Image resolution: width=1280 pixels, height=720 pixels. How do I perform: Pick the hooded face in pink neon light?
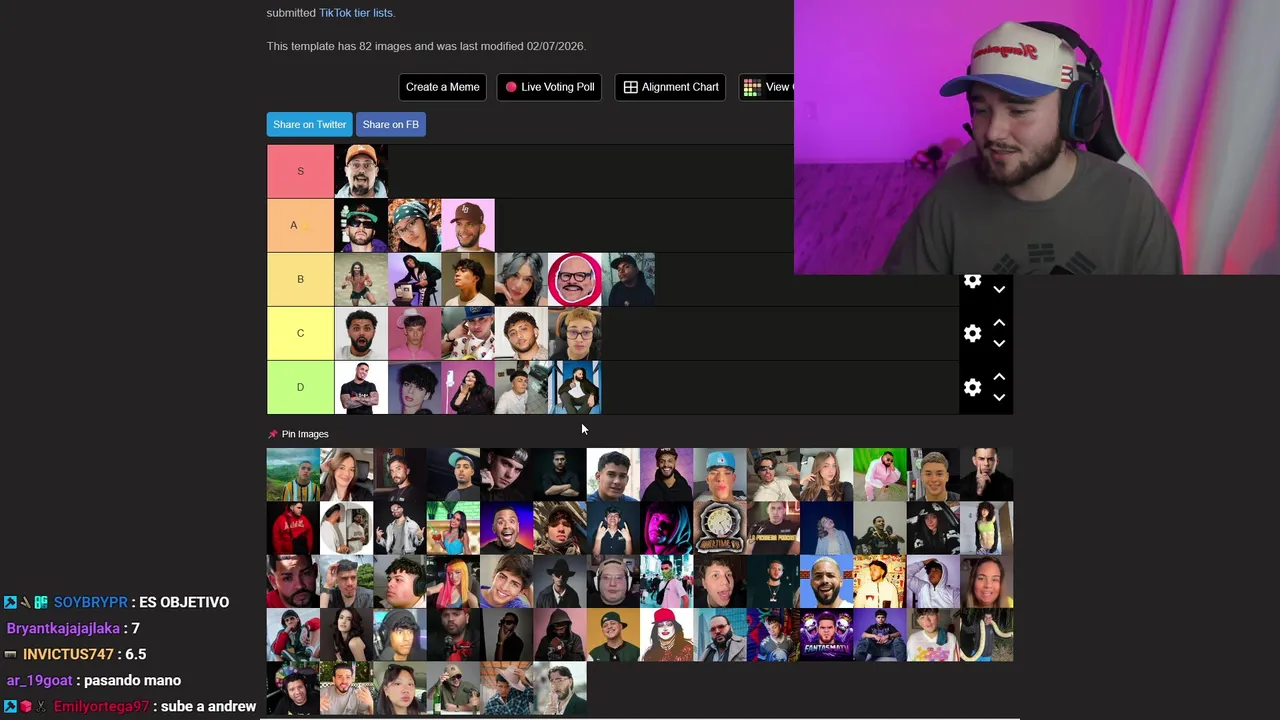667,528
